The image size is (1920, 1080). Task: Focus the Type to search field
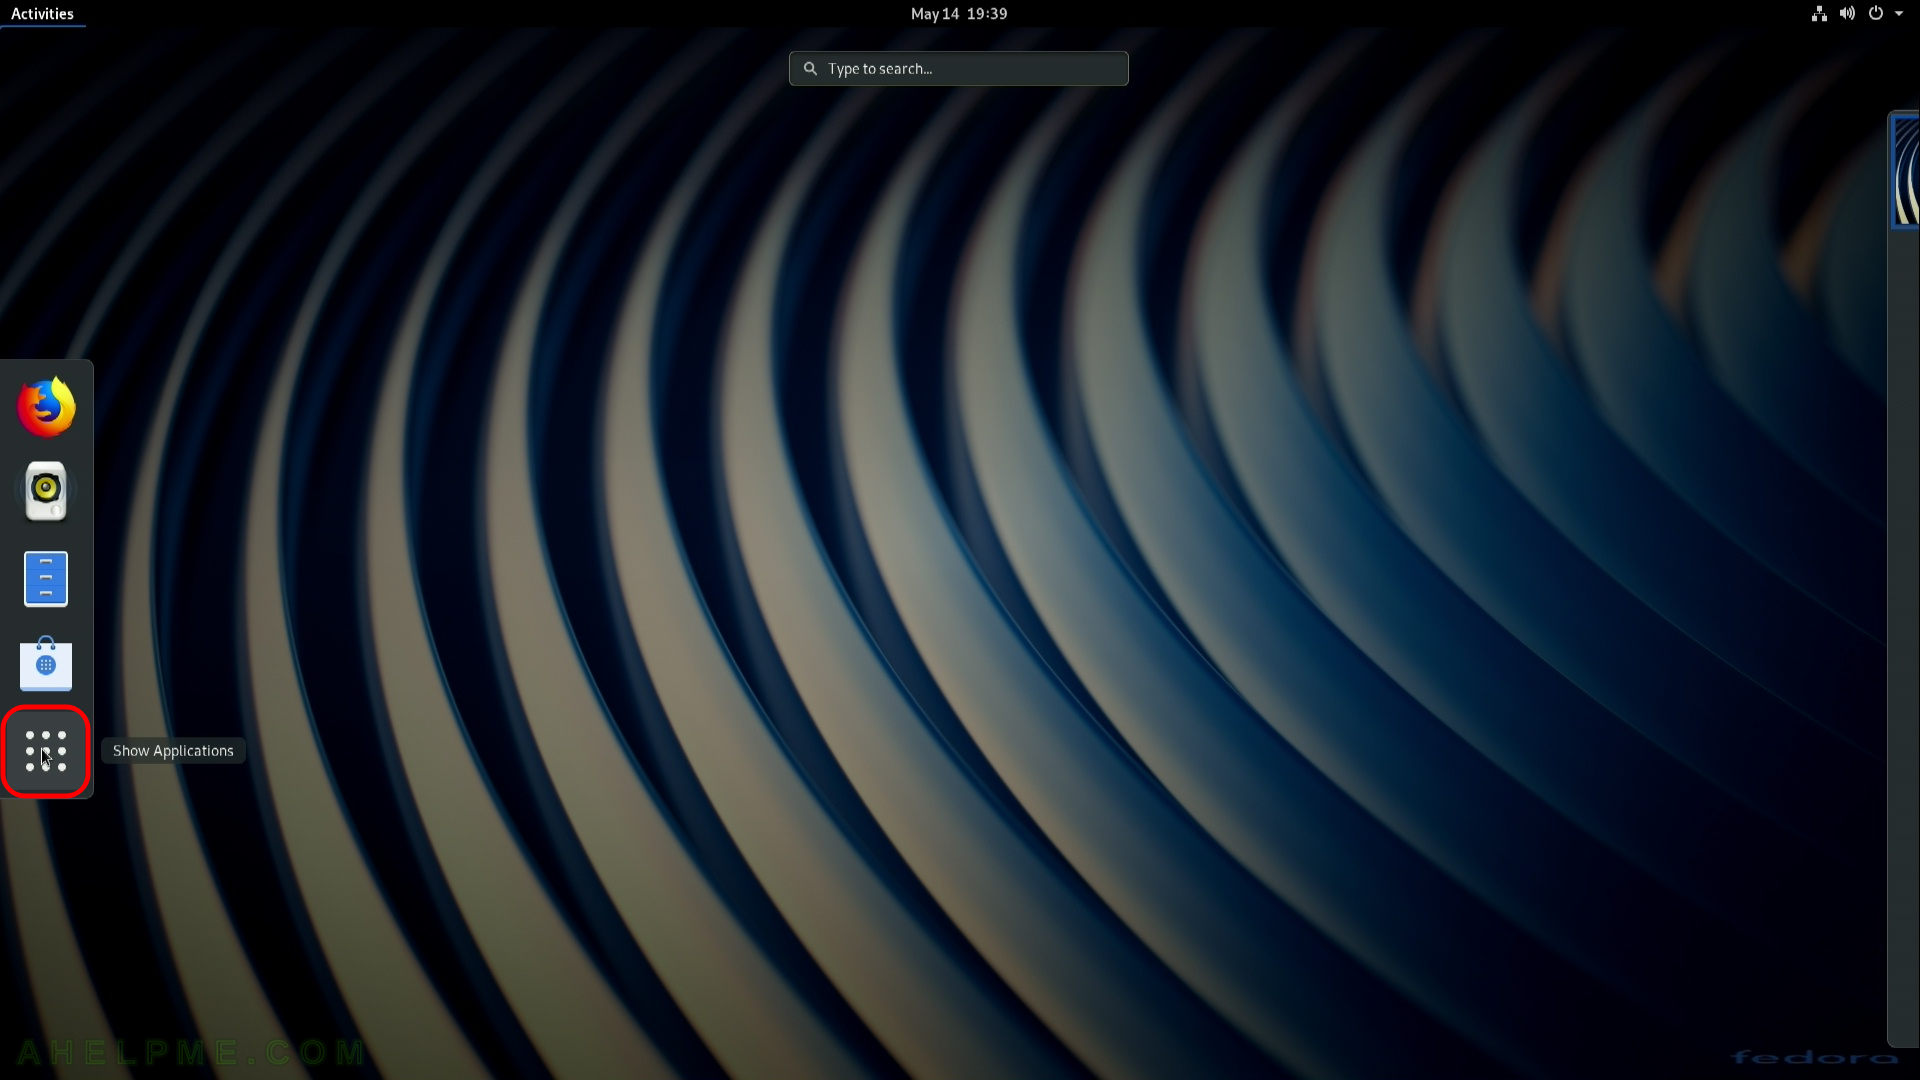click(x=958, y=69)
